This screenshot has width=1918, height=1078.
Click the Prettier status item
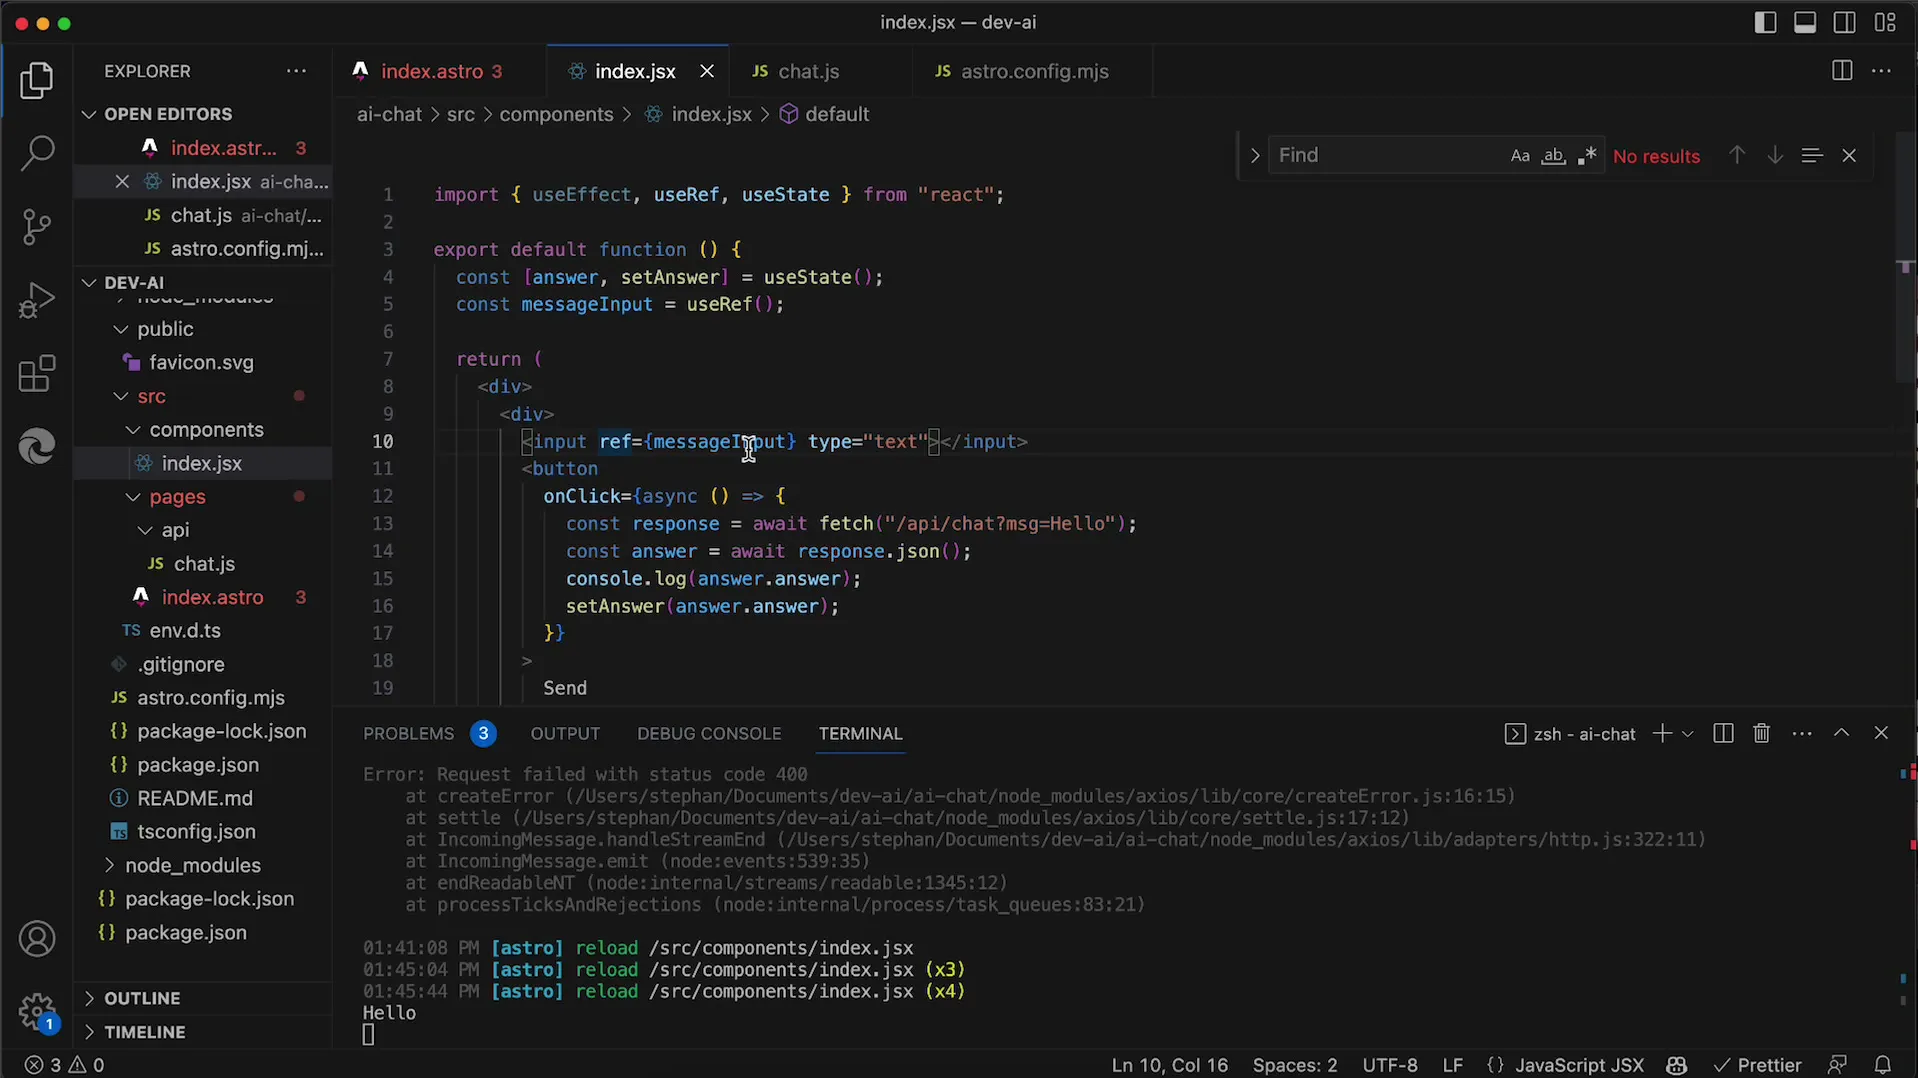(x=1758, y=1065)
